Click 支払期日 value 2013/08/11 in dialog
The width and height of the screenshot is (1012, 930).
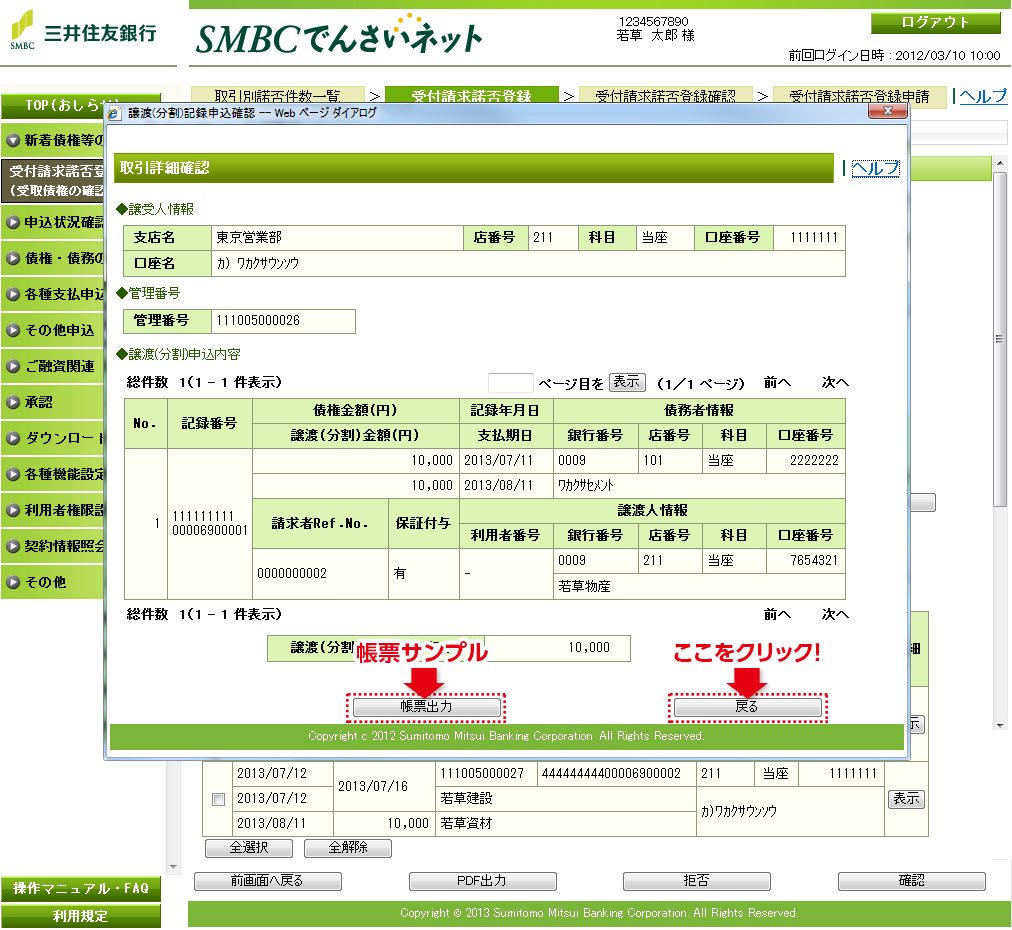(x=498, y=485)
